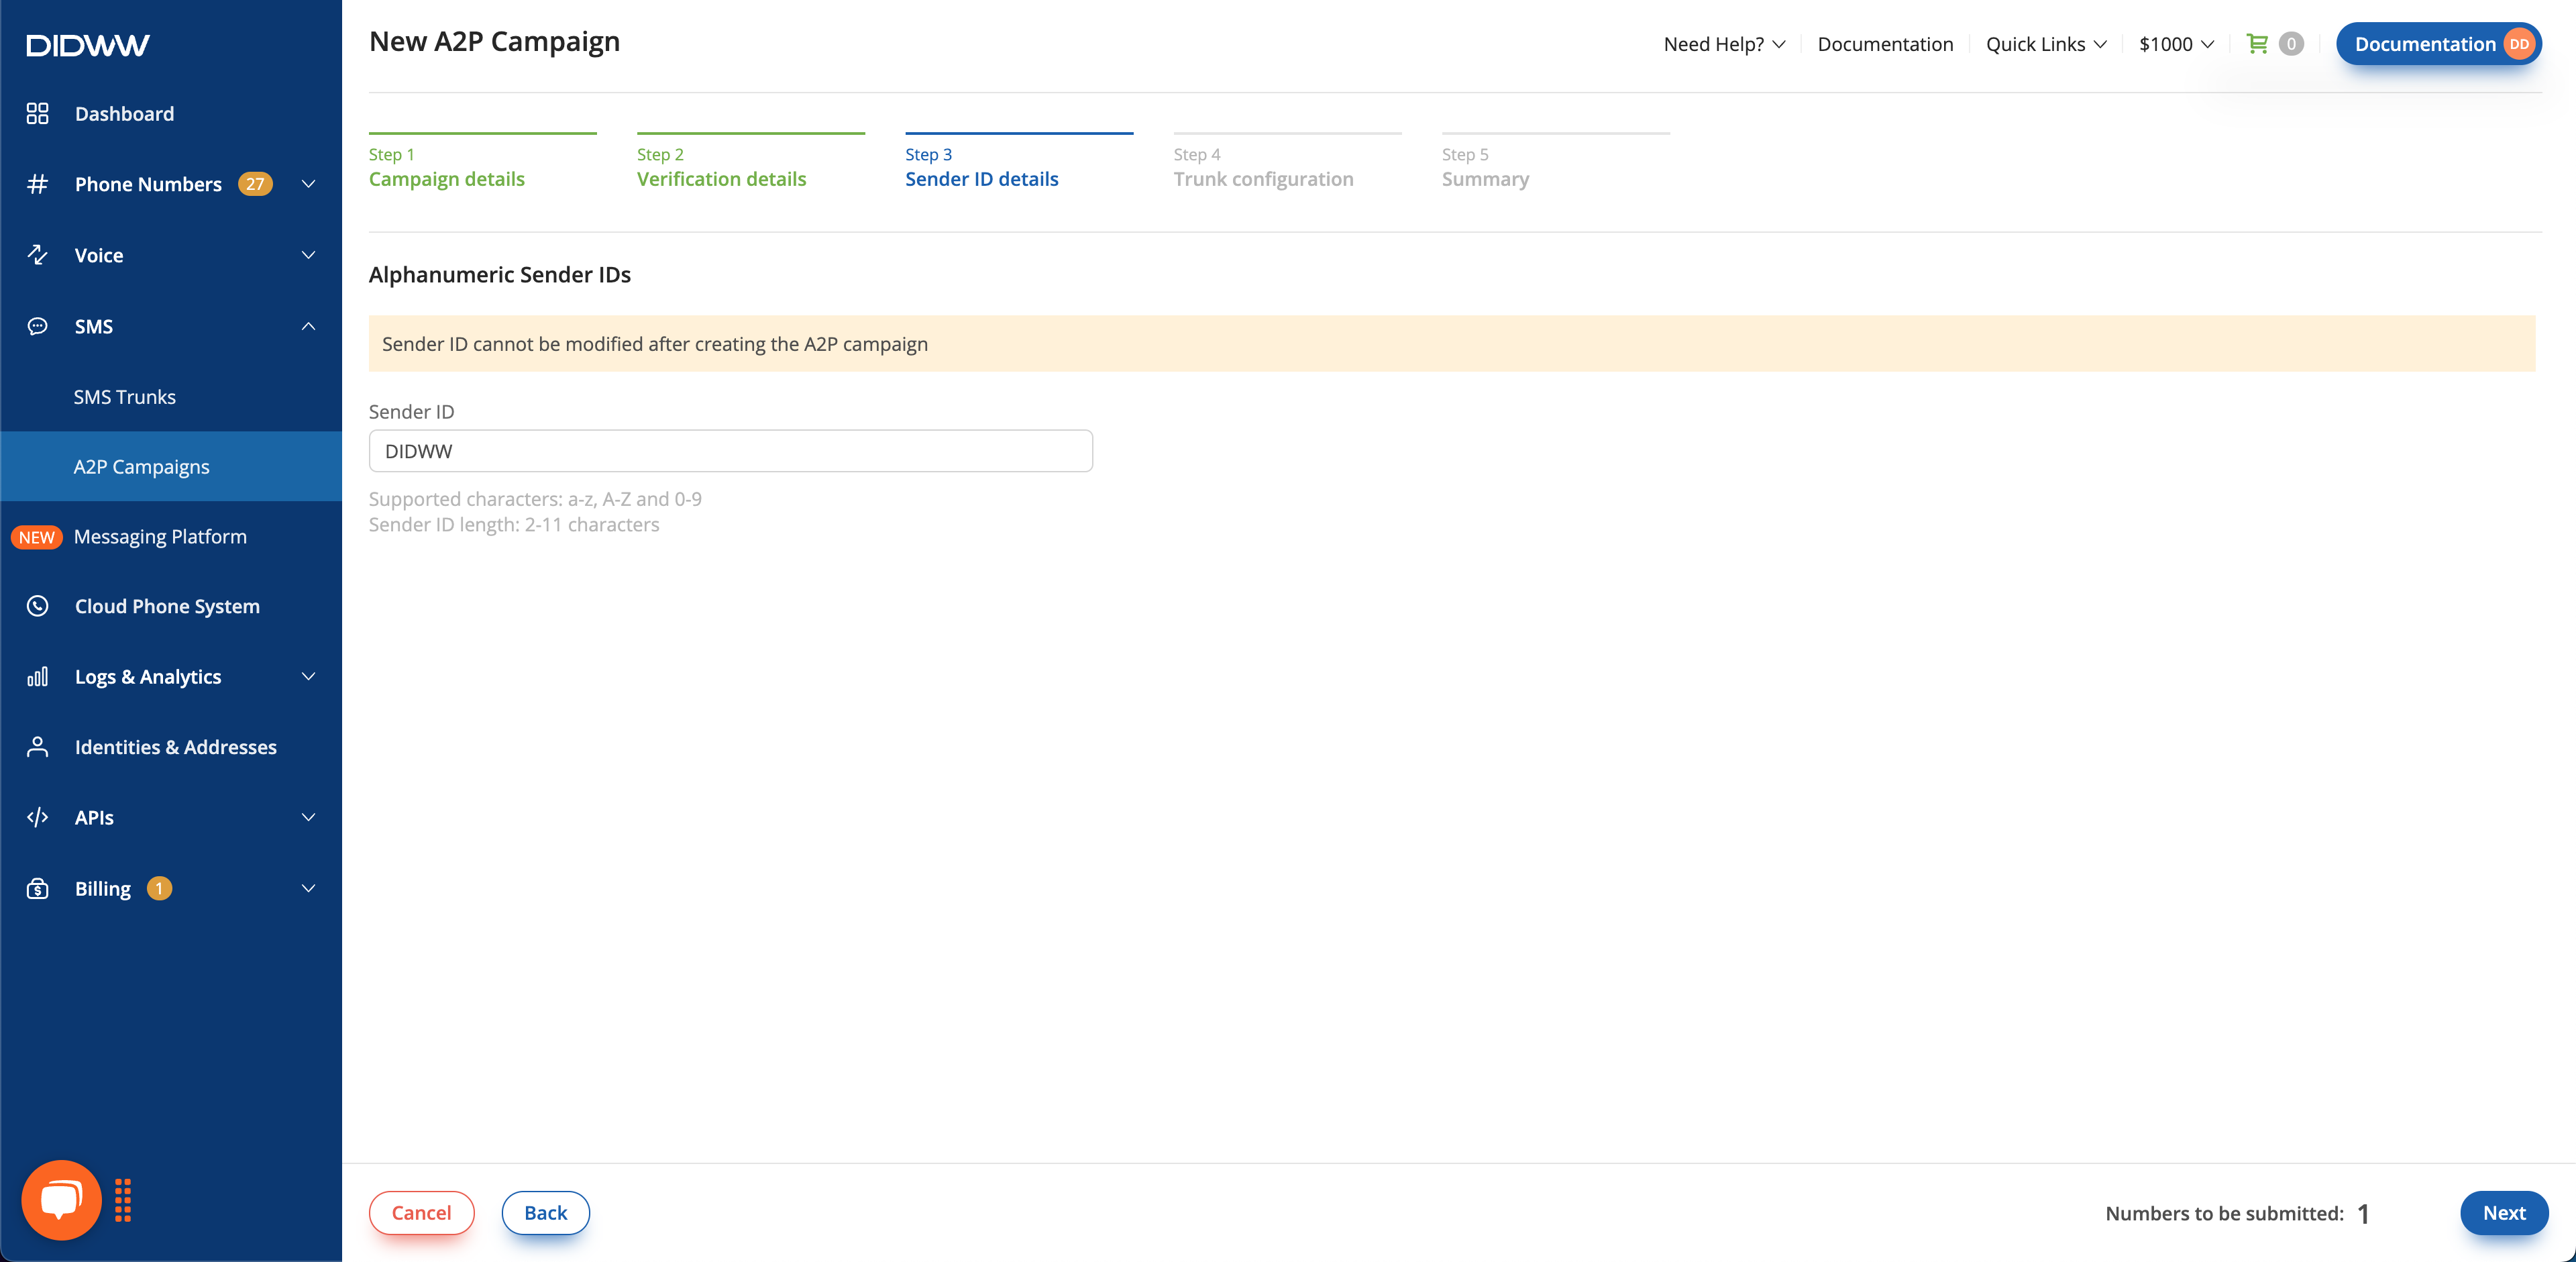The height and width of the screenshot is (1262, 2576).
Task: Click the New A2P Campaign title
Action: 494,42
